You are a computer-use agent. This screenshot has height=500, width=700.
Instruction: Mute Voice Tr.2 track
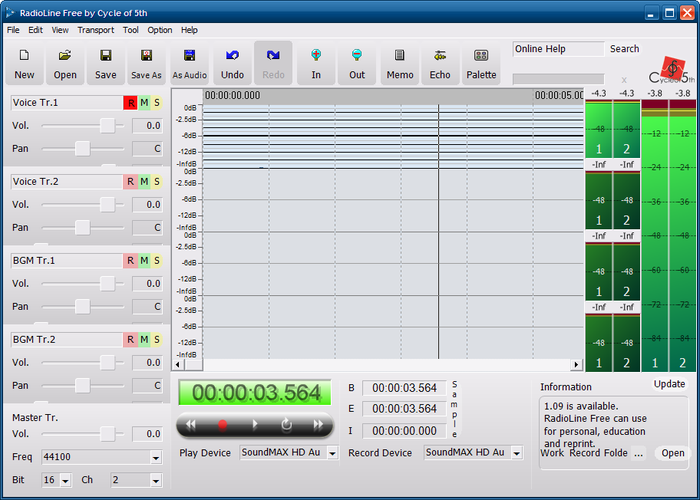[x=144, y=182]
